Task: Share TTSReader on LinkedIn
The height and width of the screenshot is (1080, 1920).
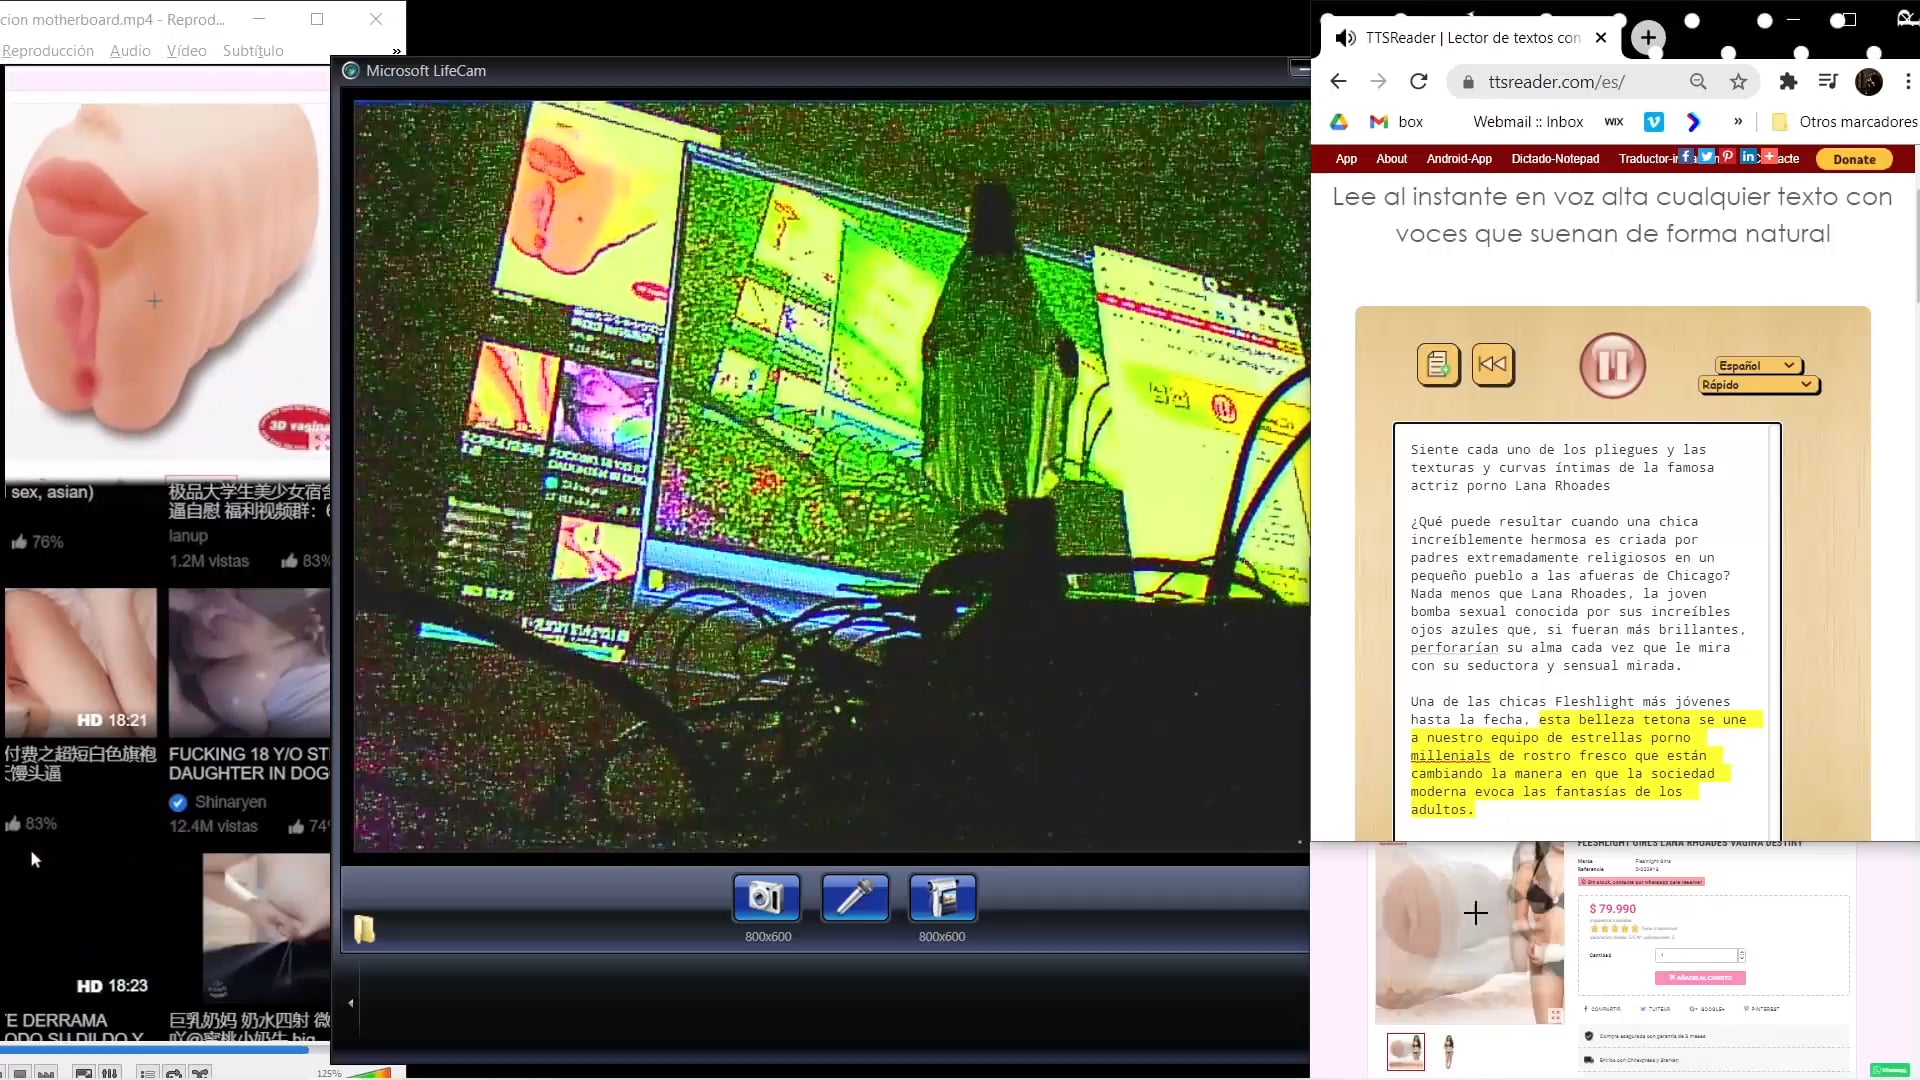Action: point(1748,156)
